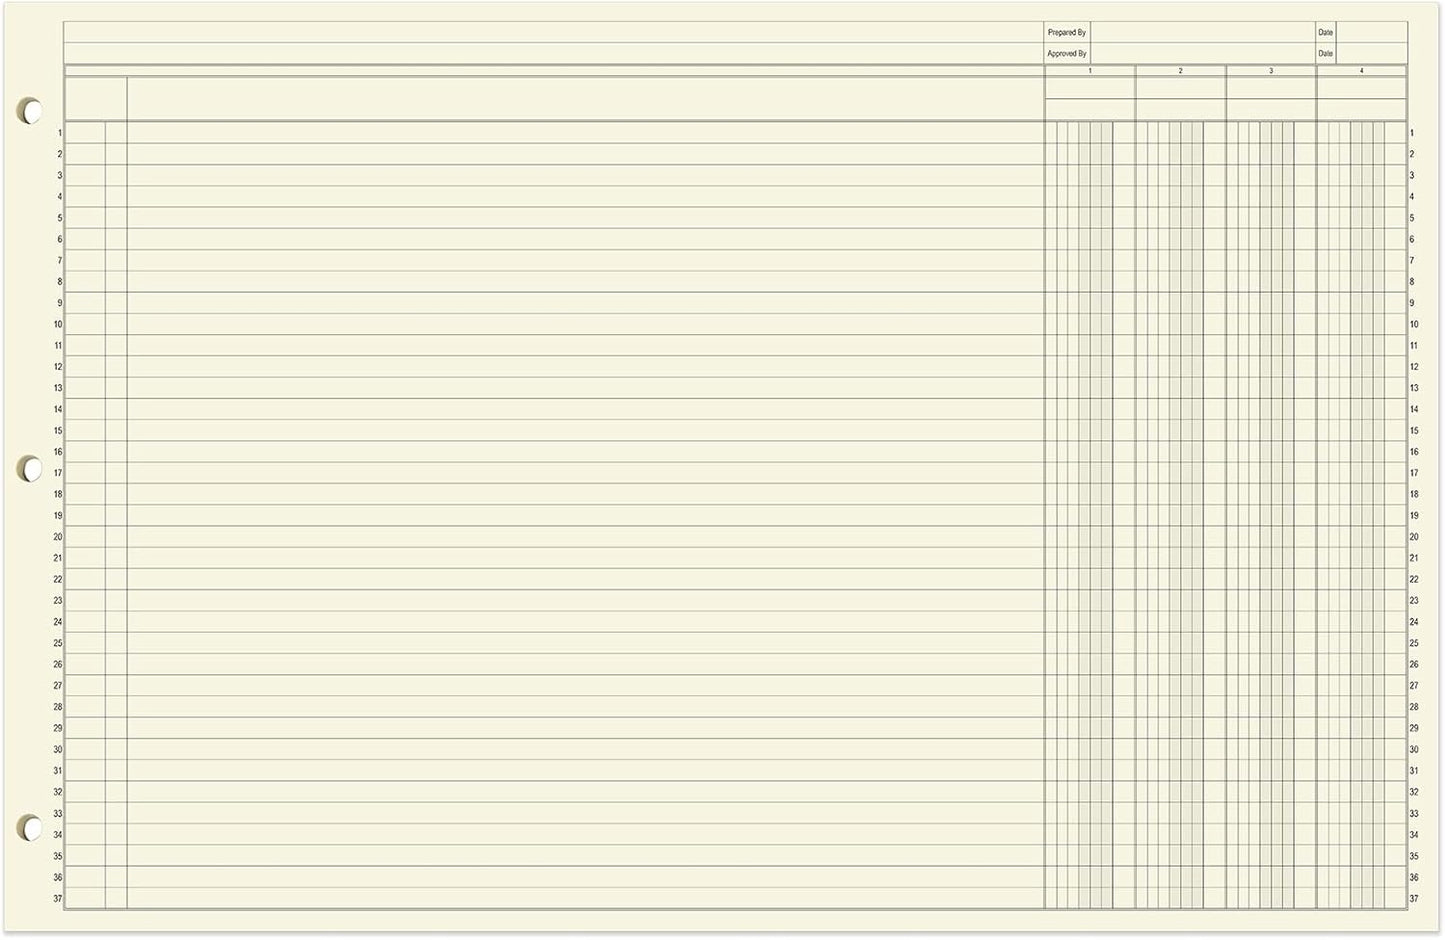Click the middle punch hole
The width and height of the screenshot is (1445, 940).
[x=30, y=468]
